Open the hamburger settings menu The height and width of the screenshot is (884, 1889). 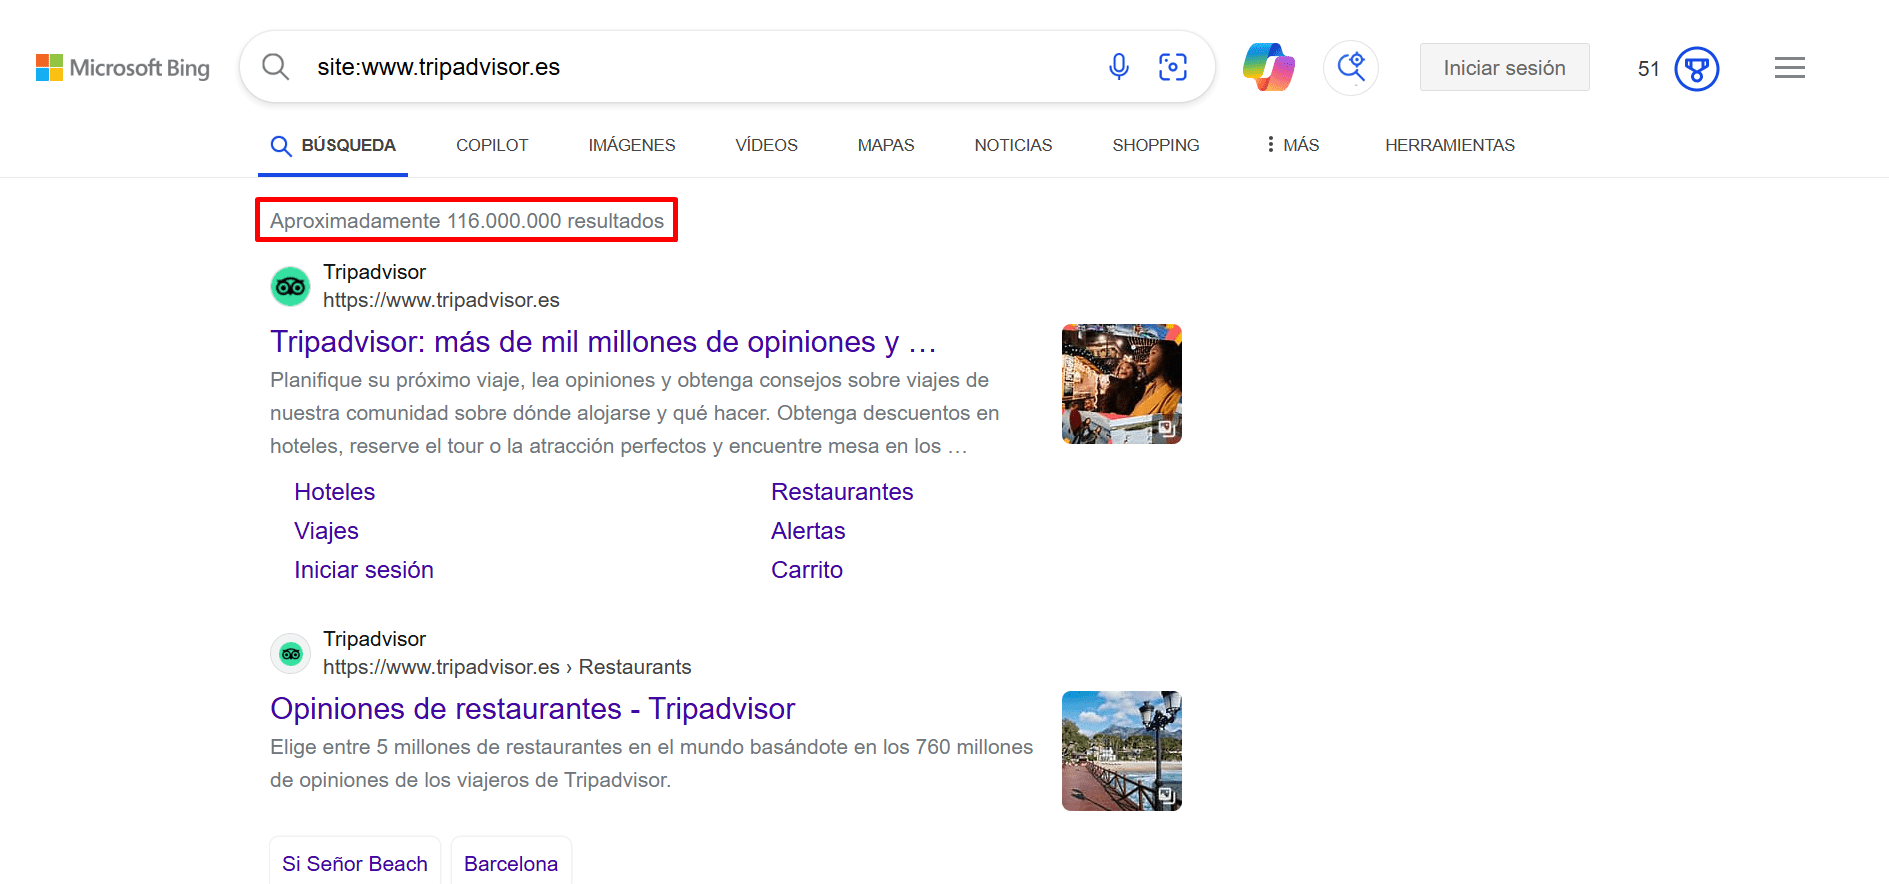[1790, 68]
